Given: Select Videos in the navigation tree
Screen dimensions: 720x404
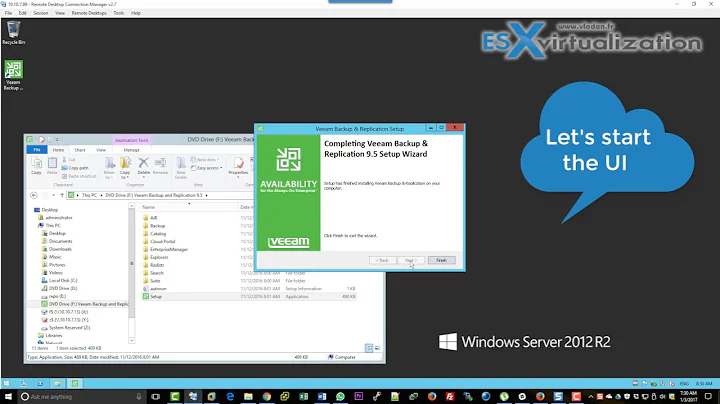Looking at the screenshot, I should coord(56,273).
